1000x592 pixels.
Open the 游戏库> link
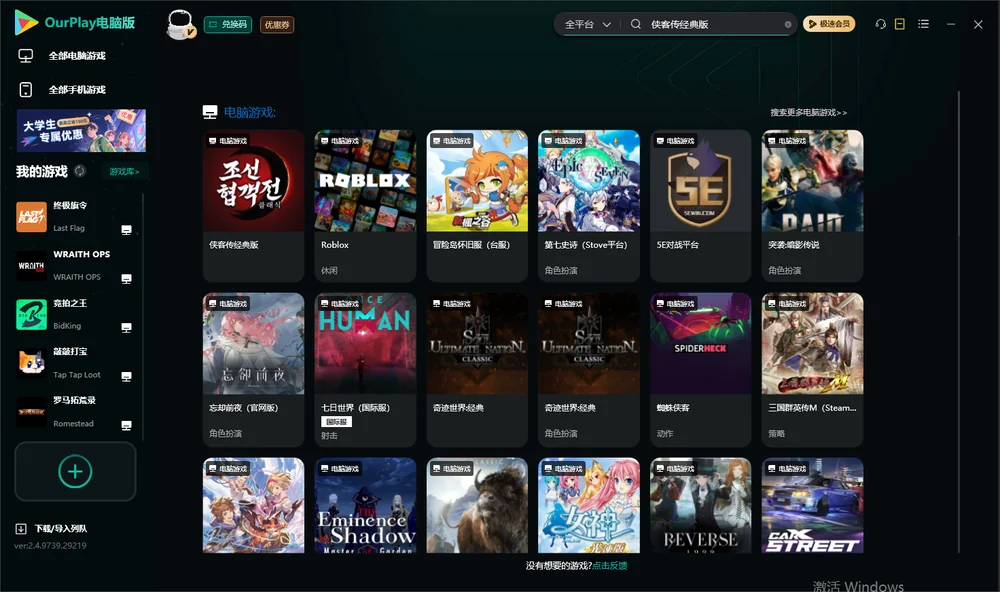pos(124,172)
